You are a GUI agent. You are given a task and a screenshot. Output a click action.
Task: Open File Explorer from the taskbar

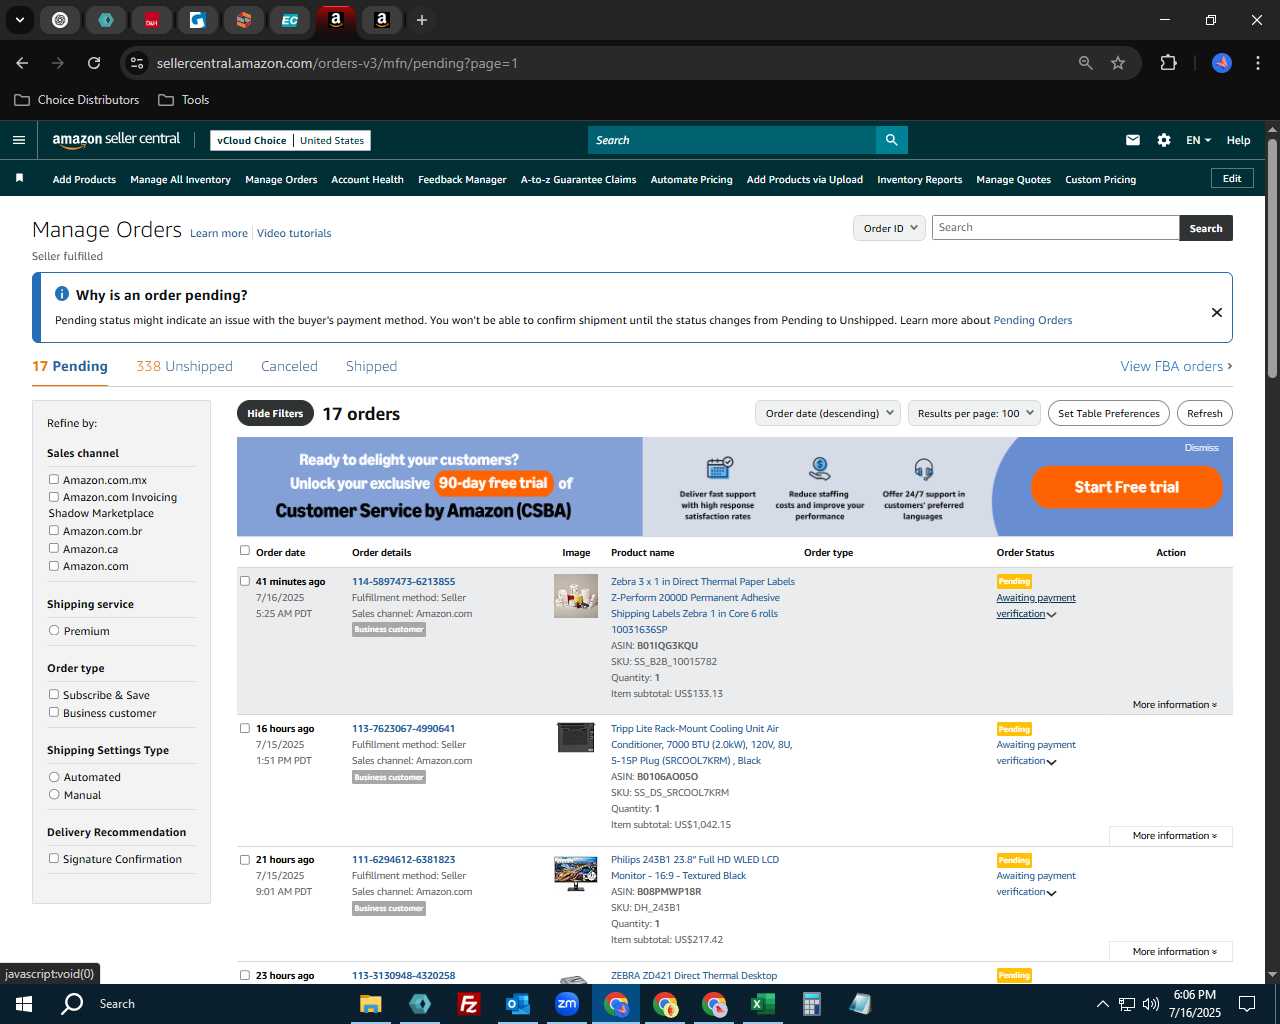[x=371, y=1004]
